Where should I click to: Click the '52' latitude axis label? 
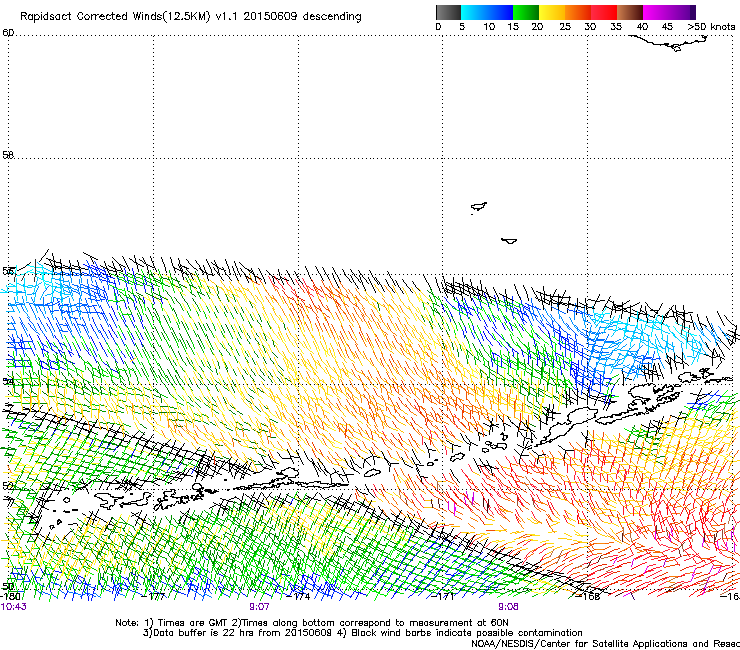point(8,486)
